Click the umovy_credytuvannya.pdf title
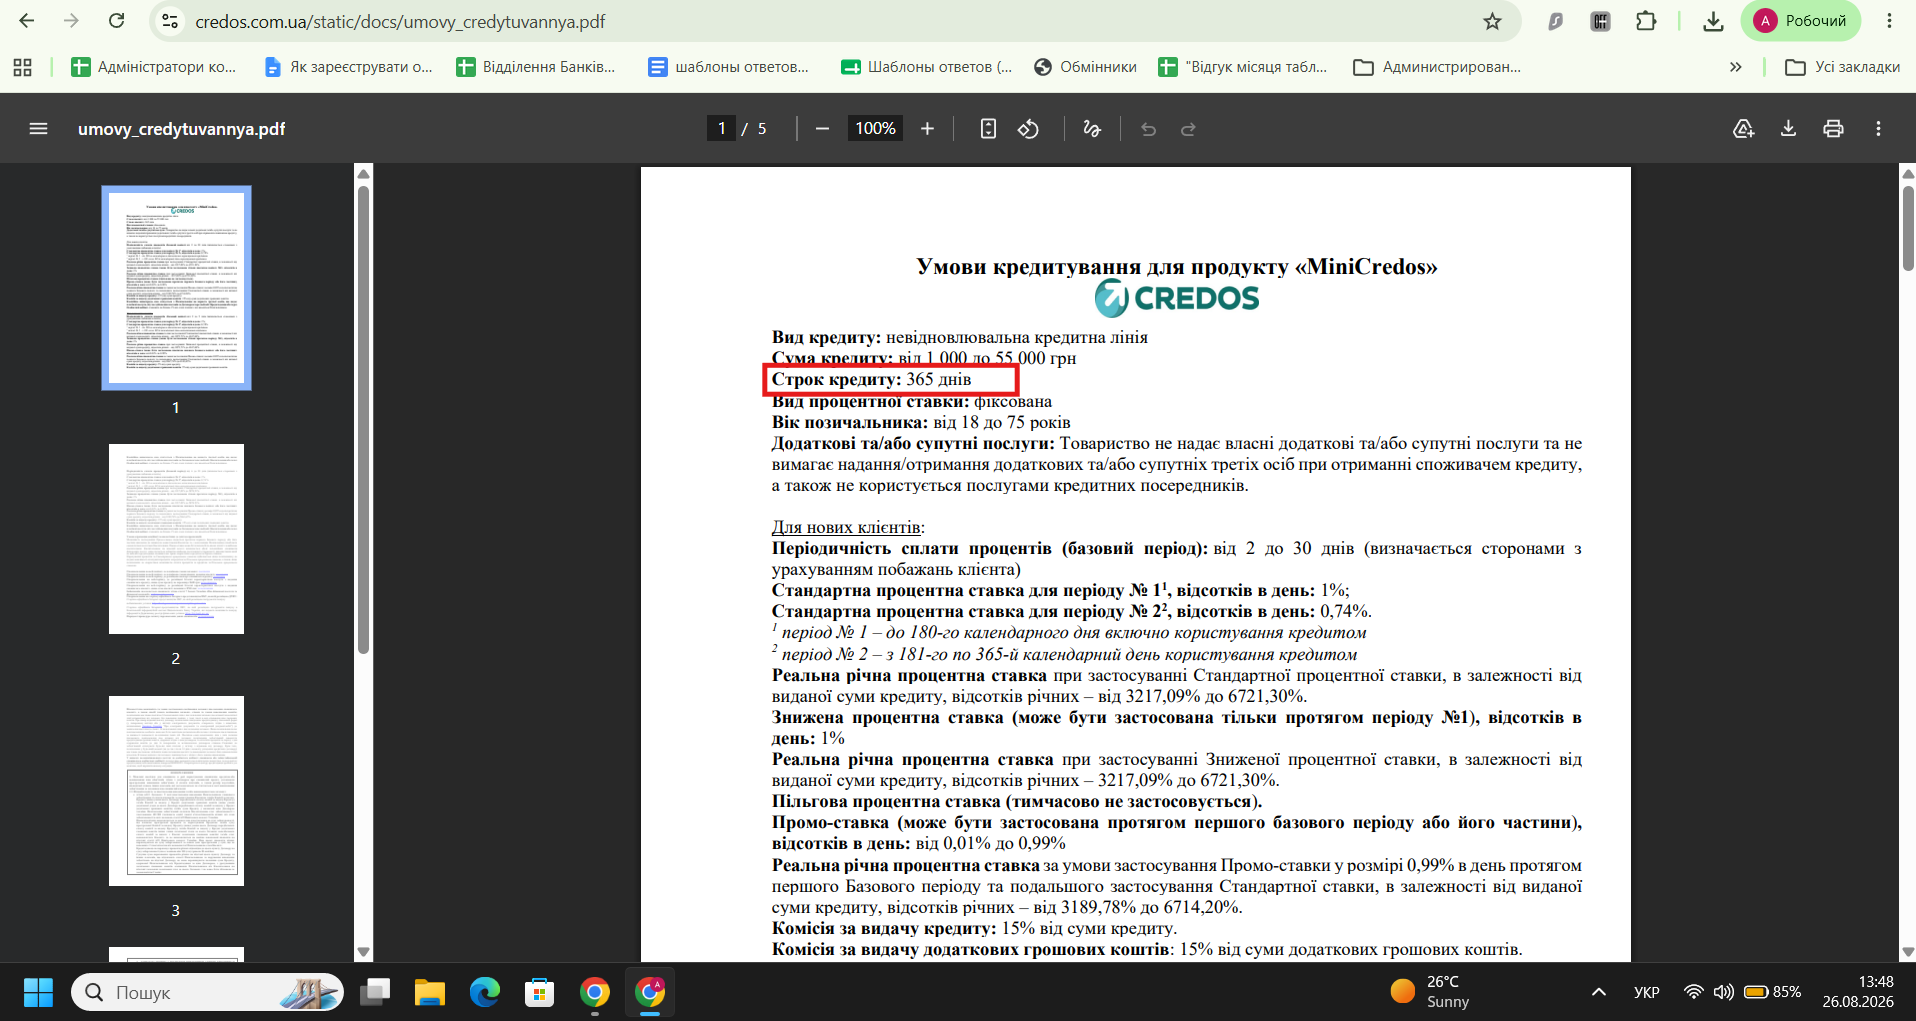This screenshot has height=1021, width=1916. click(181, 129)
